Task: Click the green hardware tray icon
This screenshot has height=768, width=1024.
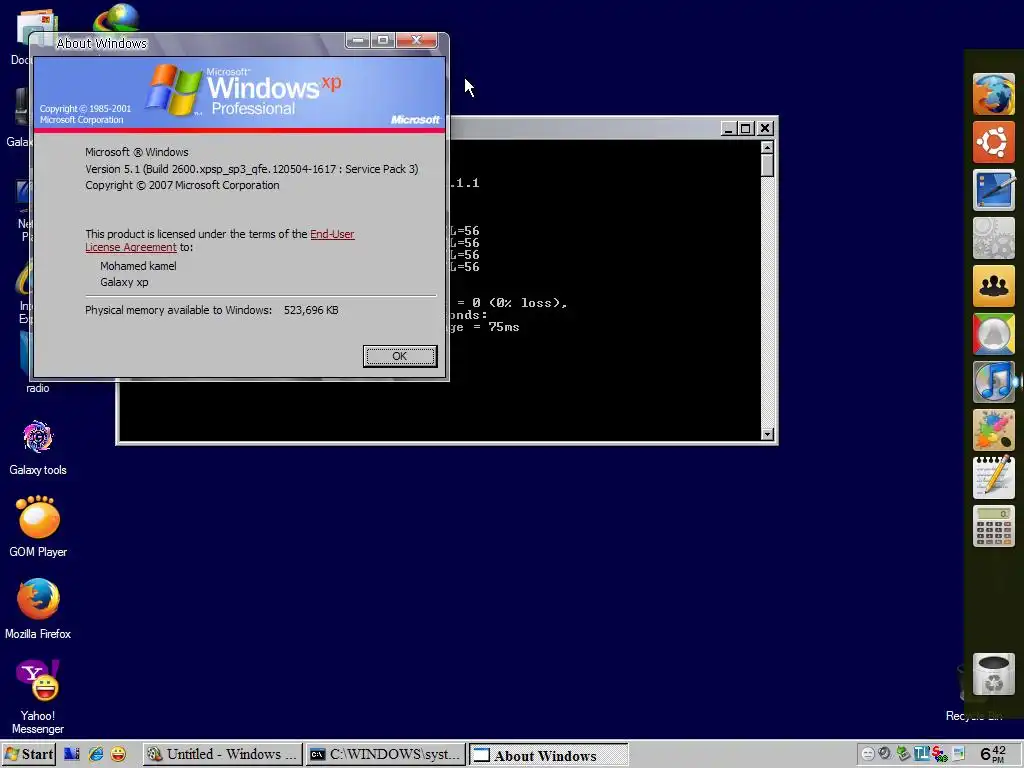Action: (x=903, y=754)
